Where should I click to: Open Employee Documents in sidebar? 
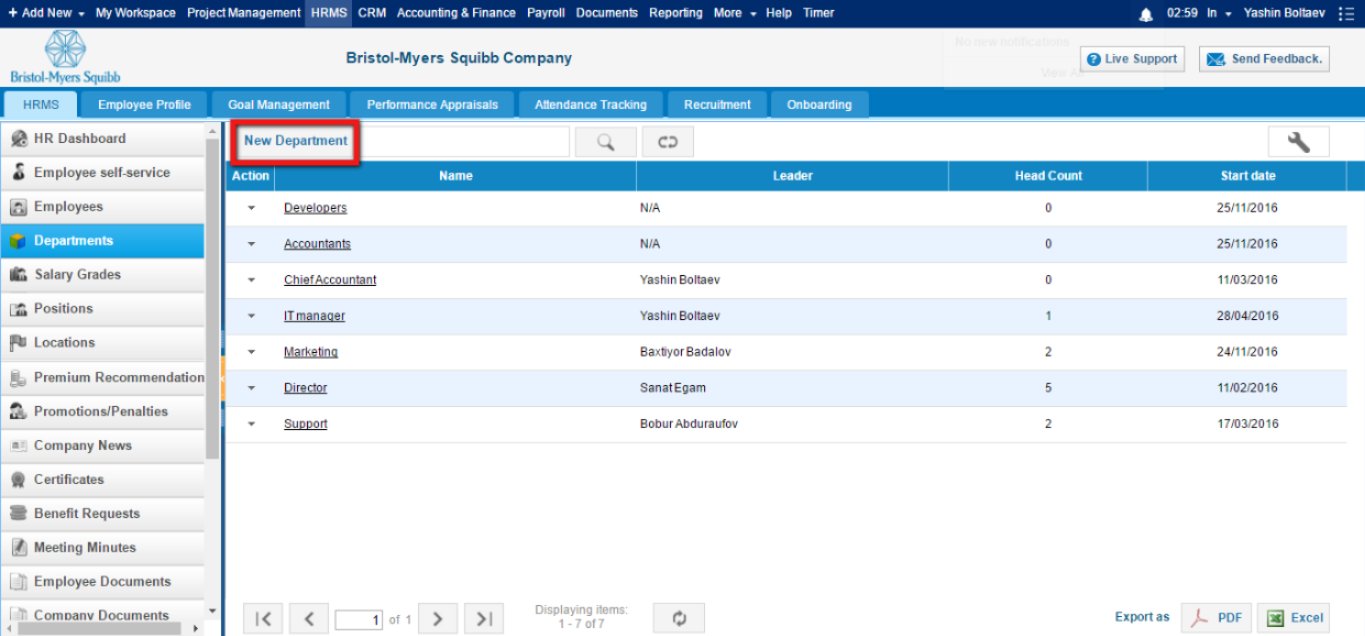103,582
